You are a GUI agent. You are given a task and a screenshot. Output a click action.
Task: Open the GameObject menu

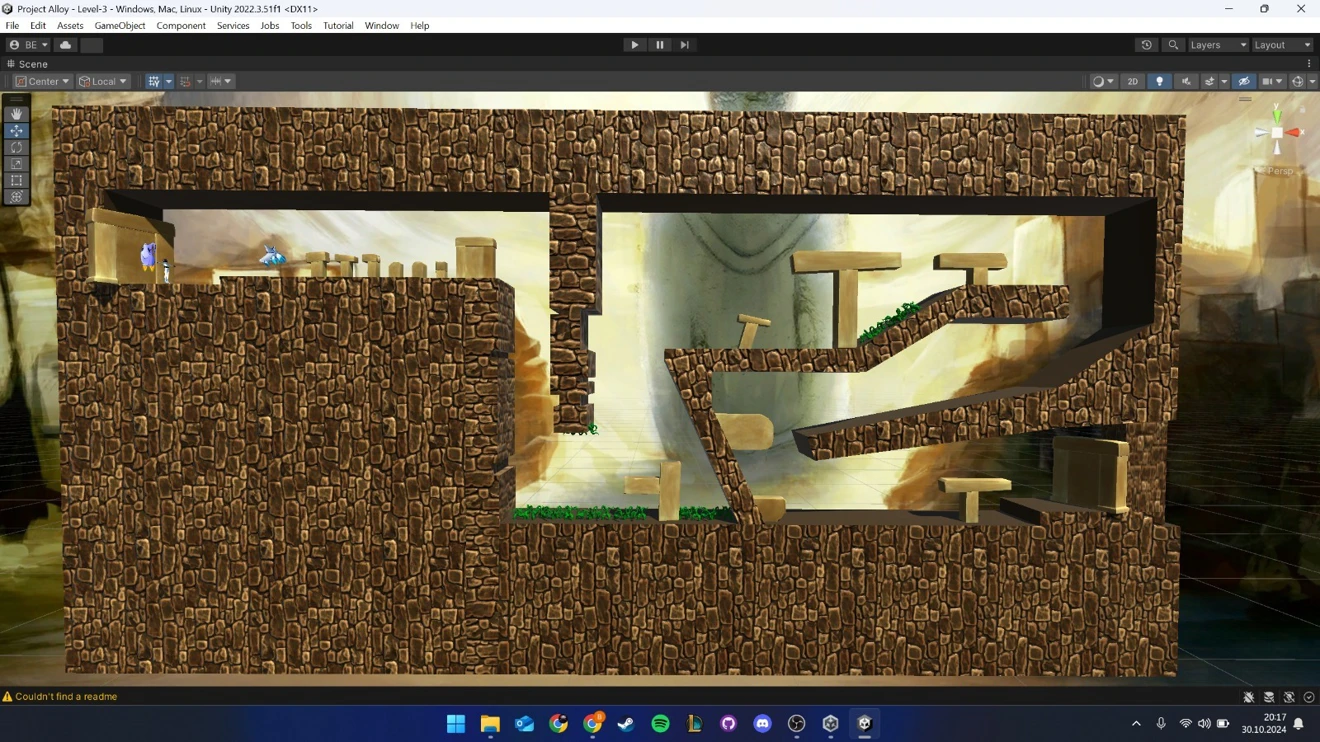[119, 26]
